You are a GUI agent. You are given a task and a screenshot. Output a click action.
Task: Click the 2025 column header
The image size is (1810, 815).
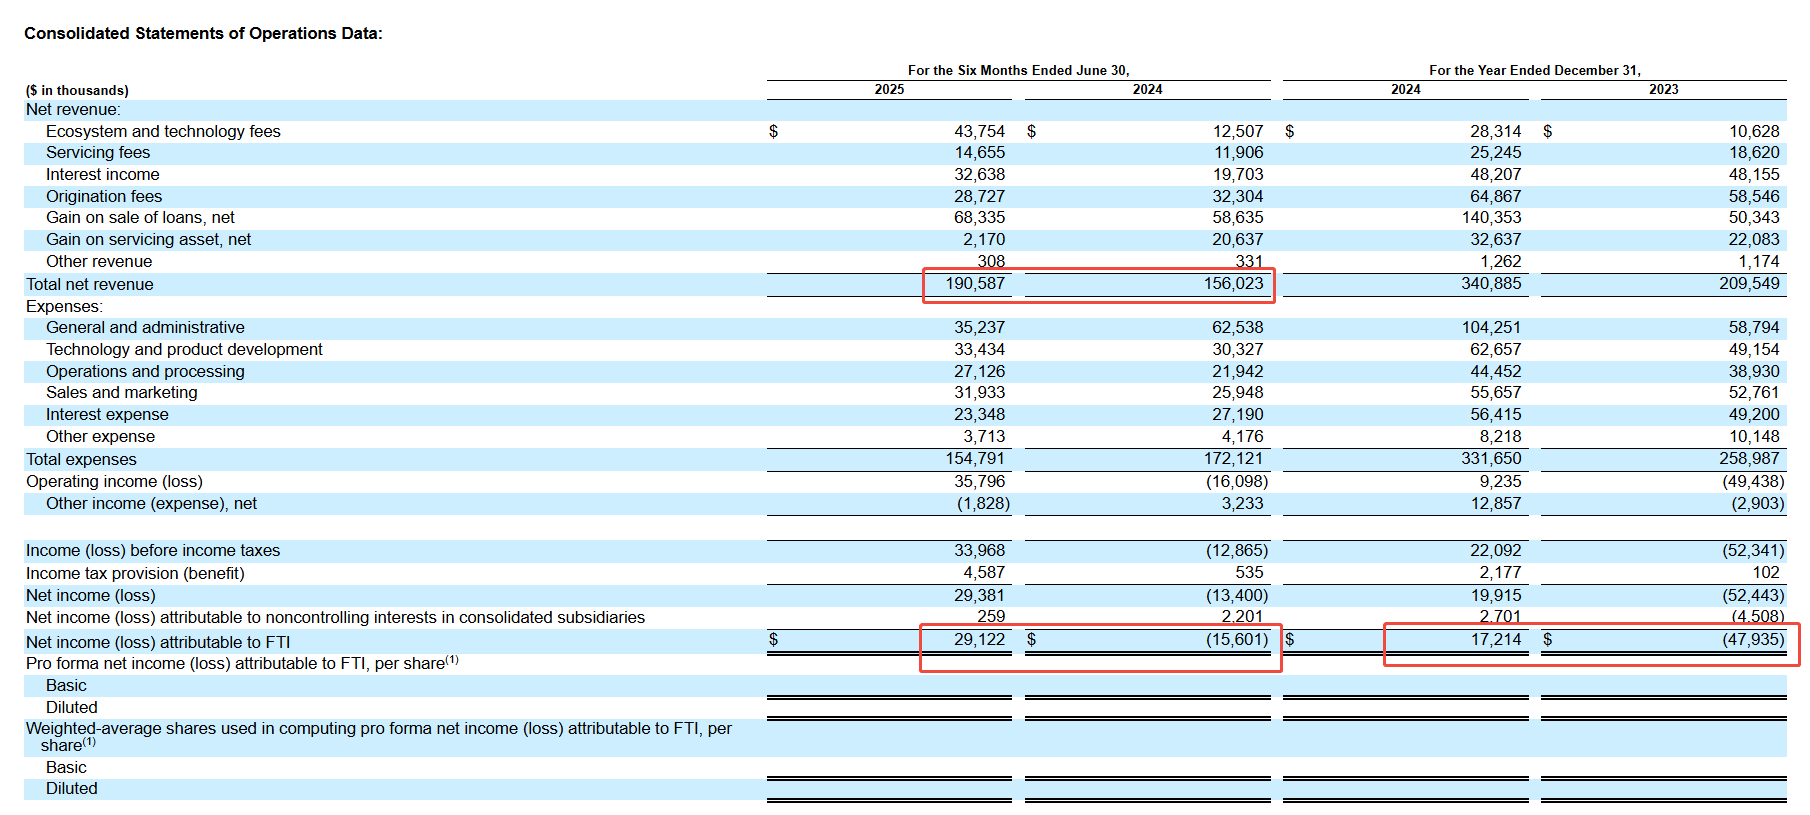[889, 89]
